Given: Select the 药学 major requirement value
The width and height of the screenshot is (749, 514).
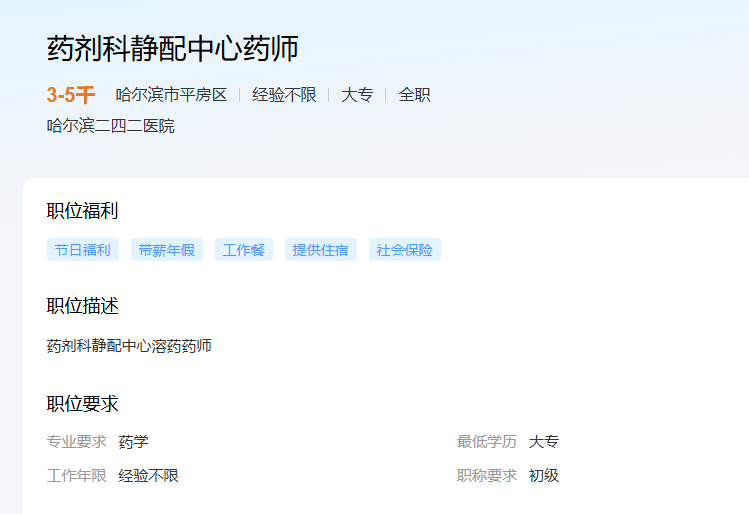Looking at the screenshot, I should 133,442.
